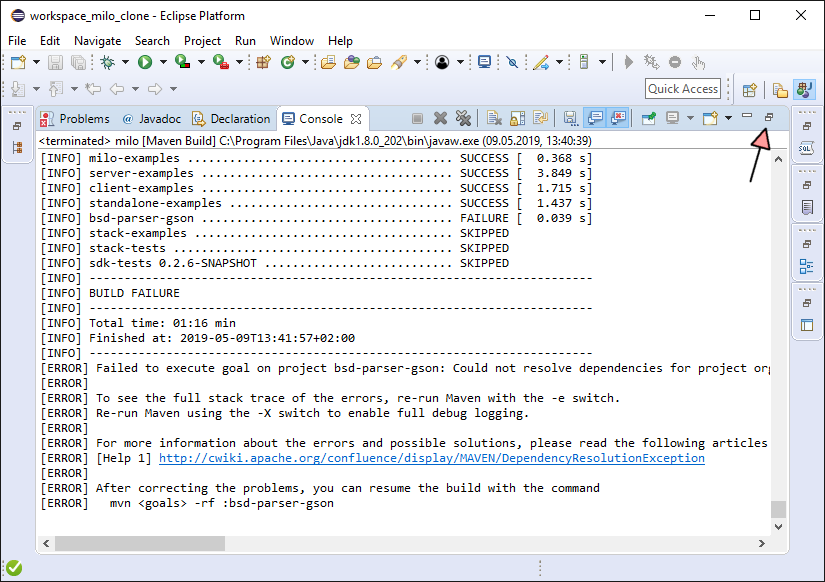Click the Quick Access search field
Screen dimensions: 825x582
point(683,89)
